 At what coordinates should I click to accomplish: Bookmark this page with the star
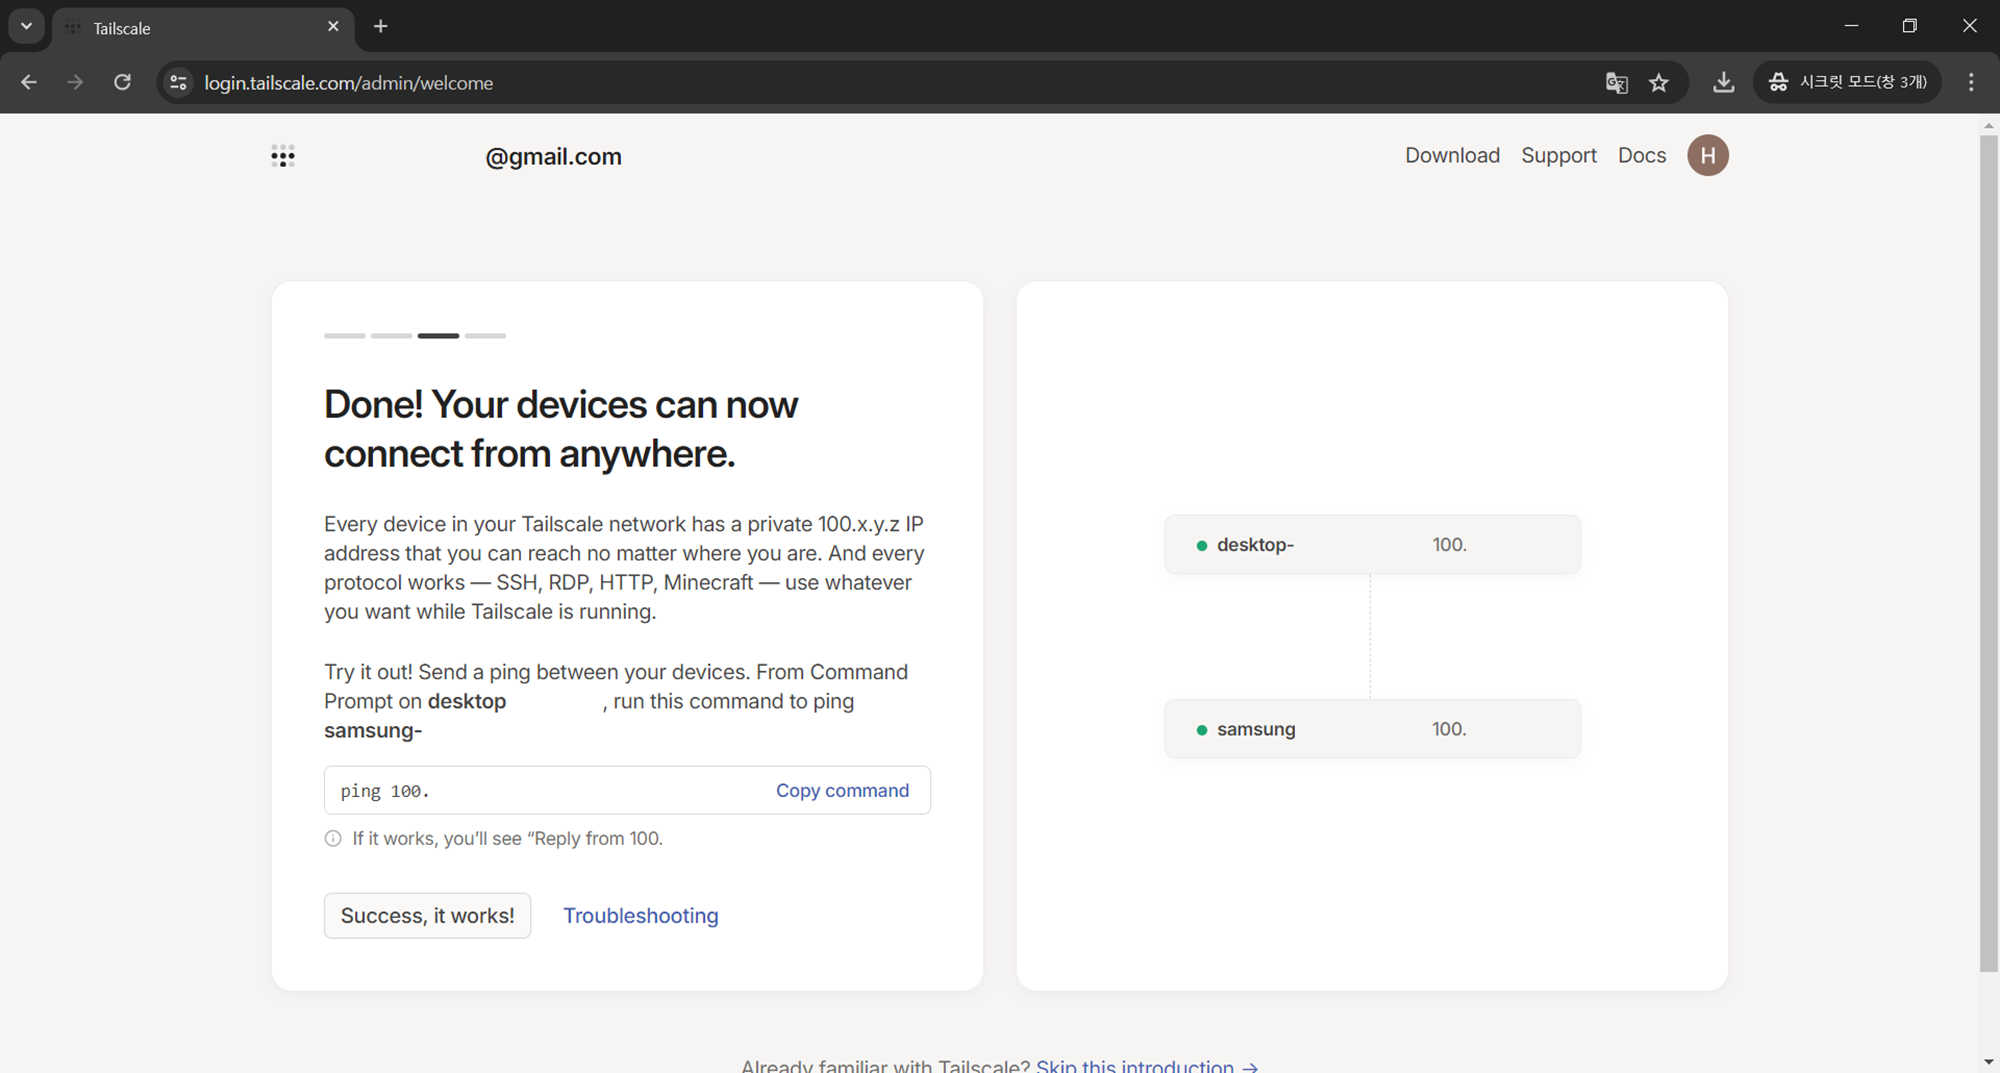1659,82
